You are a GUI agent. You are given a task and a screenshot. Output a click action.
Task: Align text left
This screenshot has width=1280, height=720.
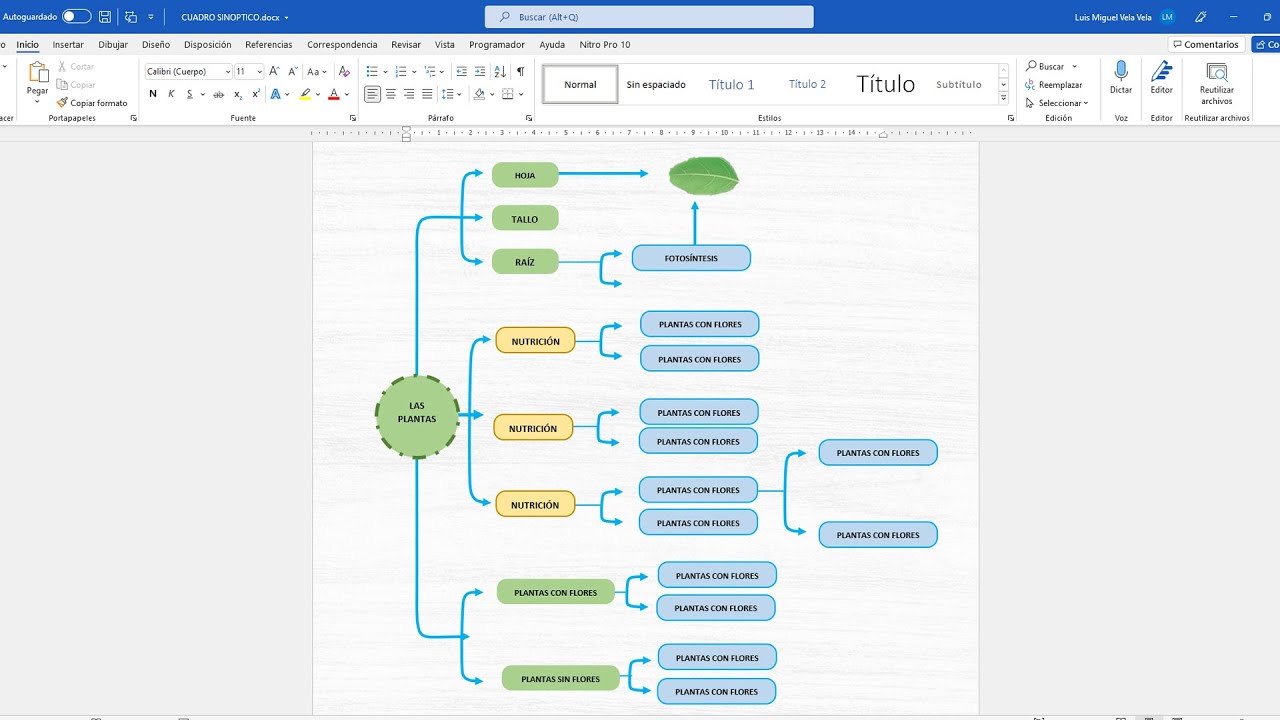pyautogui.click(x=372, y=94)
